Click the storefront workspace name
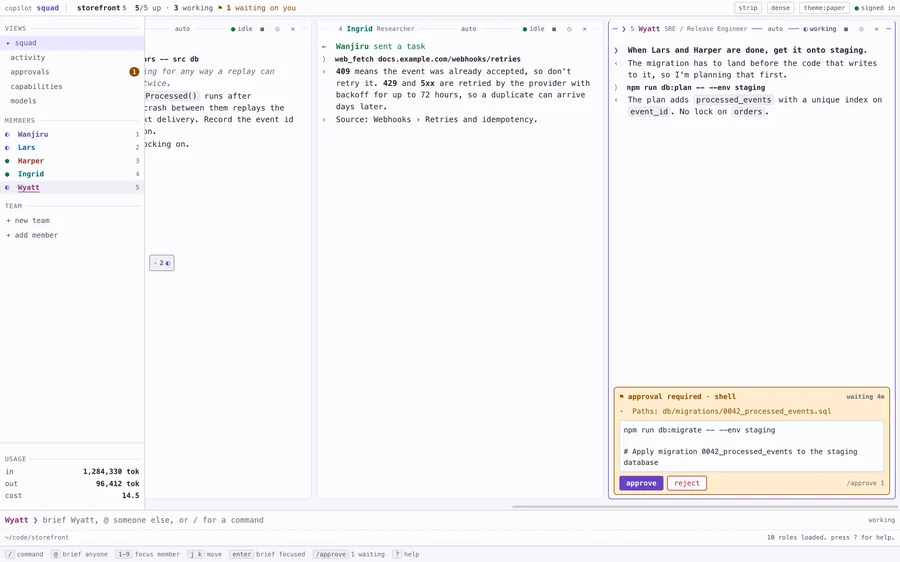Screen dimensions: 900x562 (99, 8)
